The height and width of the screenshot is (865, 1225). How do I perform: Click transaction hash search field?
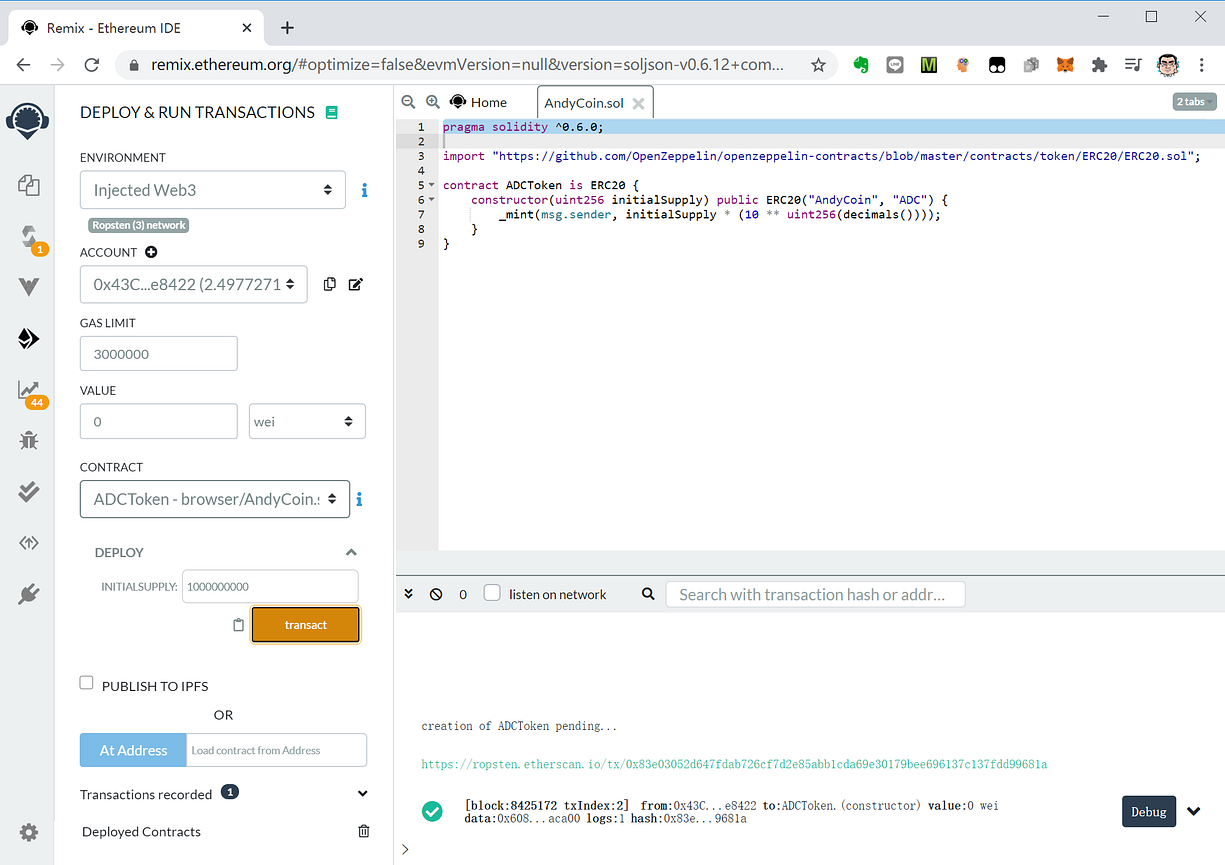click(x=815, y=594)
